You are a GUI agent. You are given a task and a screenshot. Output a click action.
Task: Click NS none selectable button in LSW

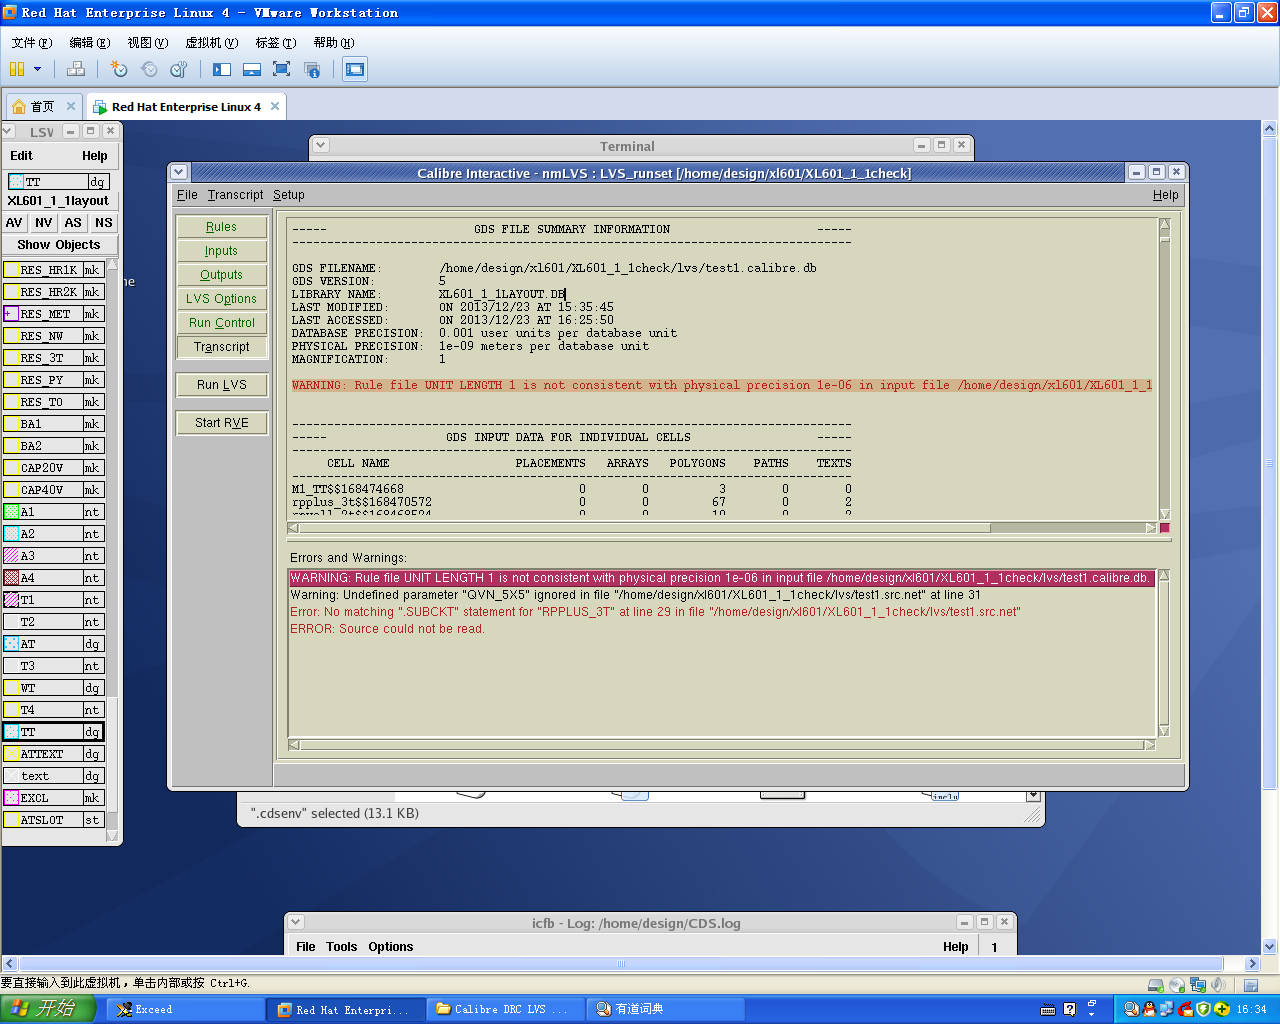[x=104, y=223]
